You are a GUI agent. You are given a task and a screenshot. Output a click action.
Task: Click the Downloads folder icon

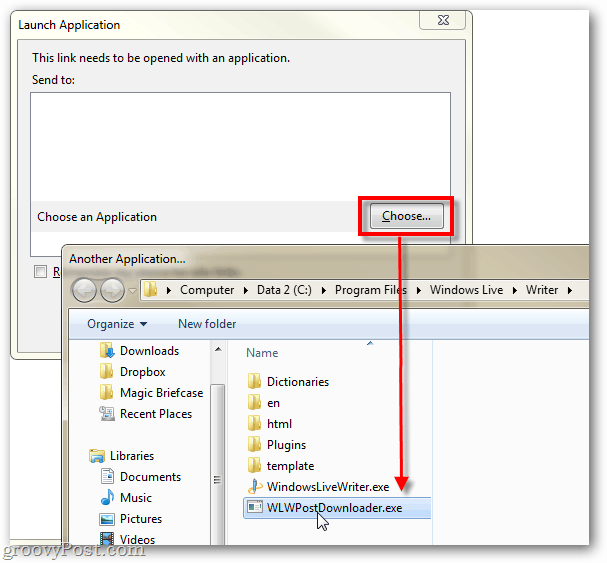(107, 350)
